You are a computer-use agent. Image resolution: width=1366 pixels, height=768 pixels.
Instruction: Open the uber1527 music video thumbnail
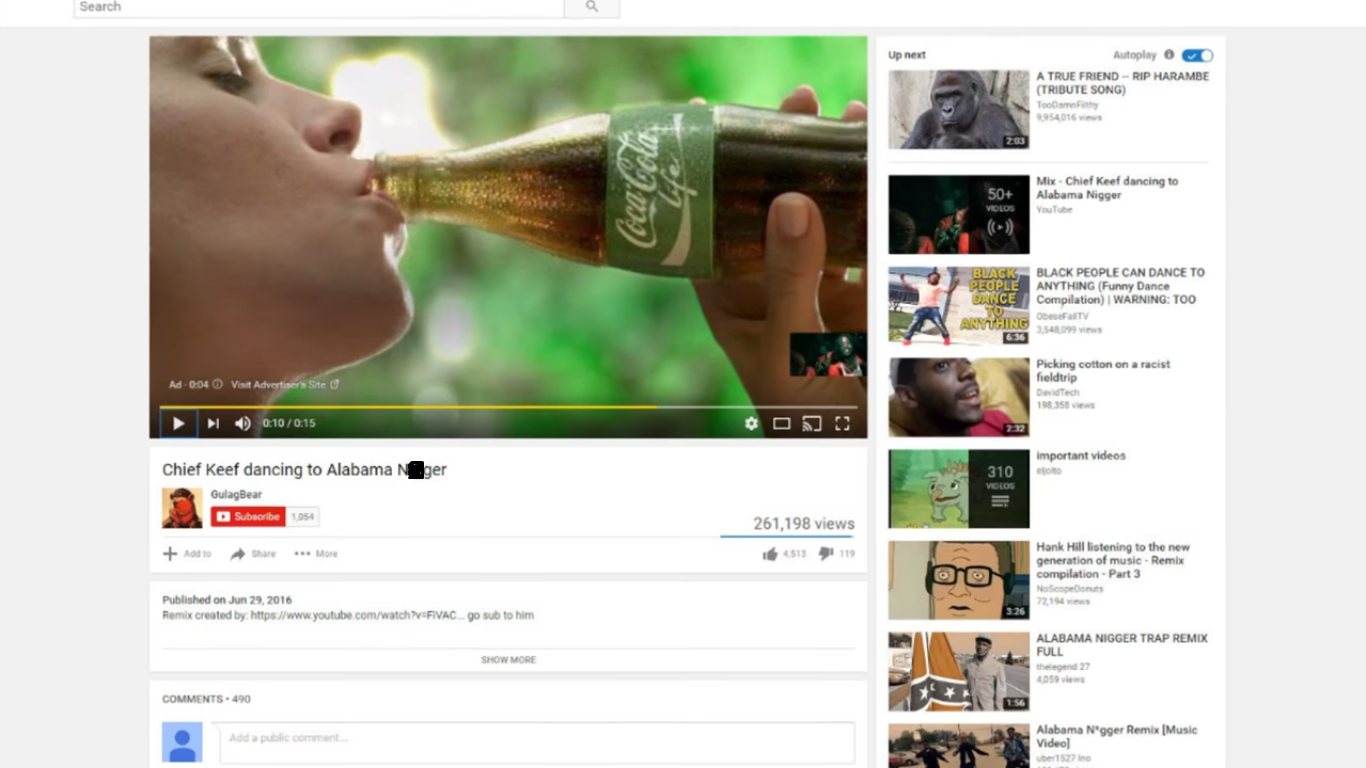click(x=959, y=746)
